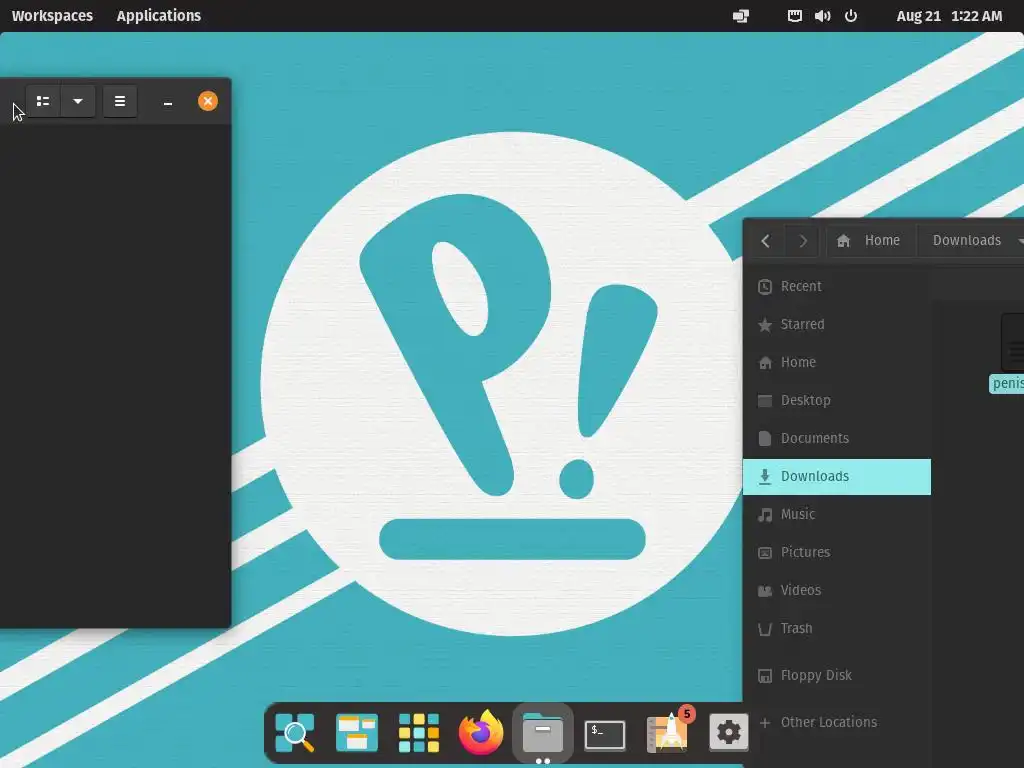
Task: Click Downloads in the path bar
Action: (x=967, y=240)
